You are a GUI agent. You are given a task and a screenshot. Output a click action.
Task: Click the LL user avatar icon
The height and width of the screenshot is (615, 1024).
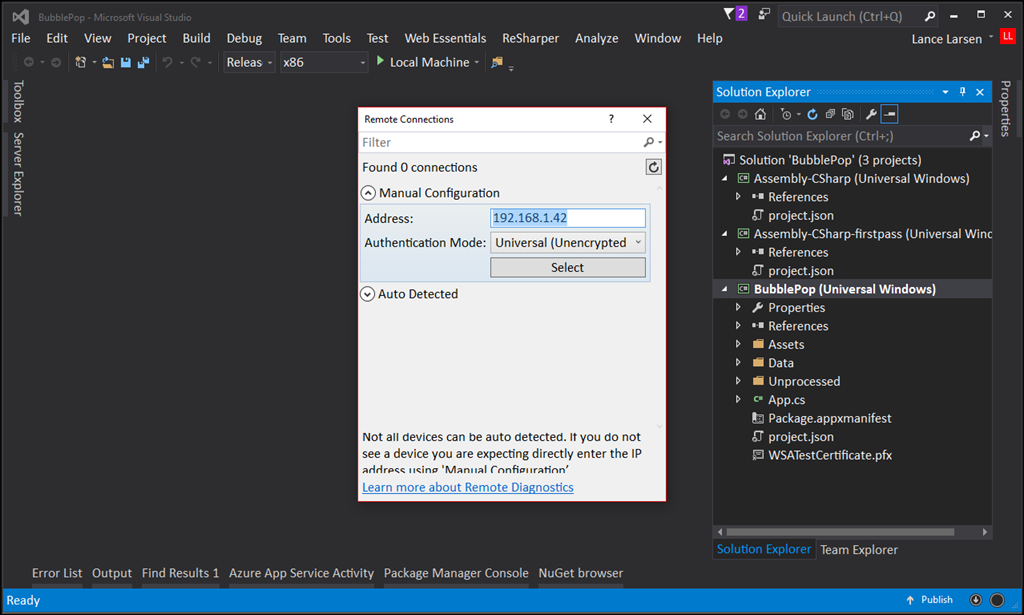tap(1008, 37)
